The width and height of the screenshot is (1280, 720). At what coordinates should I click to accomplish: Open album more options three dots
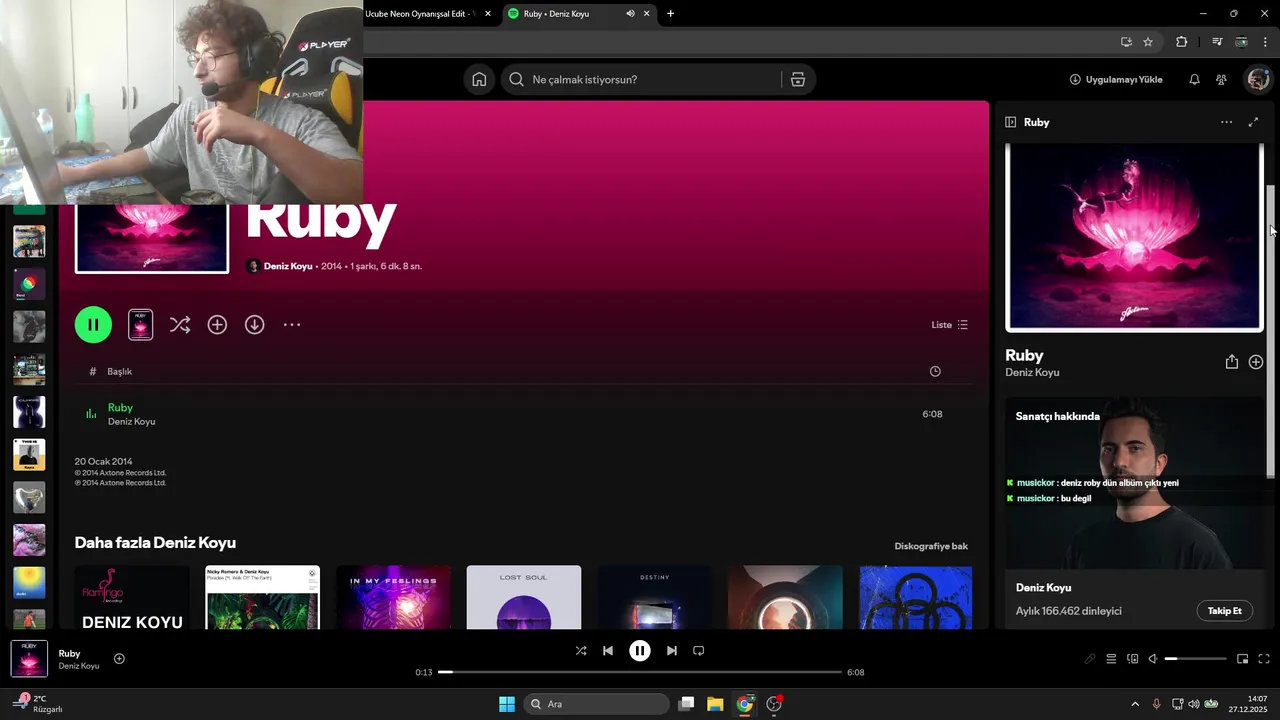click(292, 325)
